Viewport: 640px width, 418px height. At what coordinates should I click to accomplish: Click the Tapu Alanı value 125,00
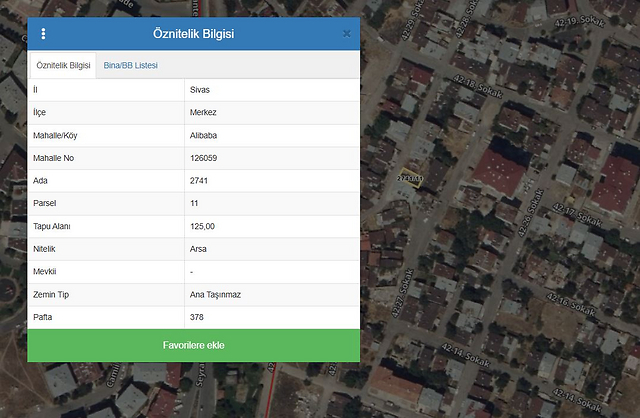pyautogui.click(x=202, y=226)
